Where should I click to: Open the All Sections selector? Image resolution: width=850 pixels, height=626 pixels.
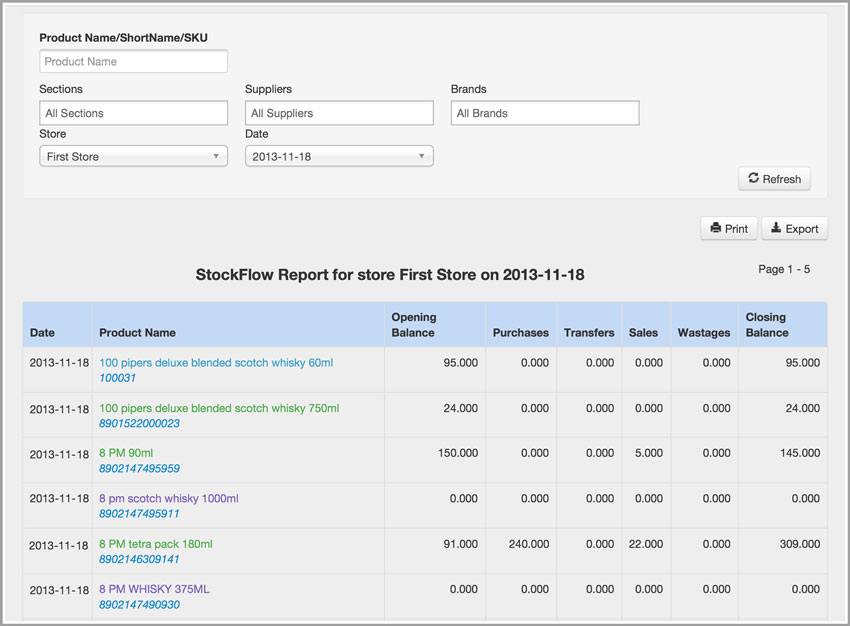point(133,113)
